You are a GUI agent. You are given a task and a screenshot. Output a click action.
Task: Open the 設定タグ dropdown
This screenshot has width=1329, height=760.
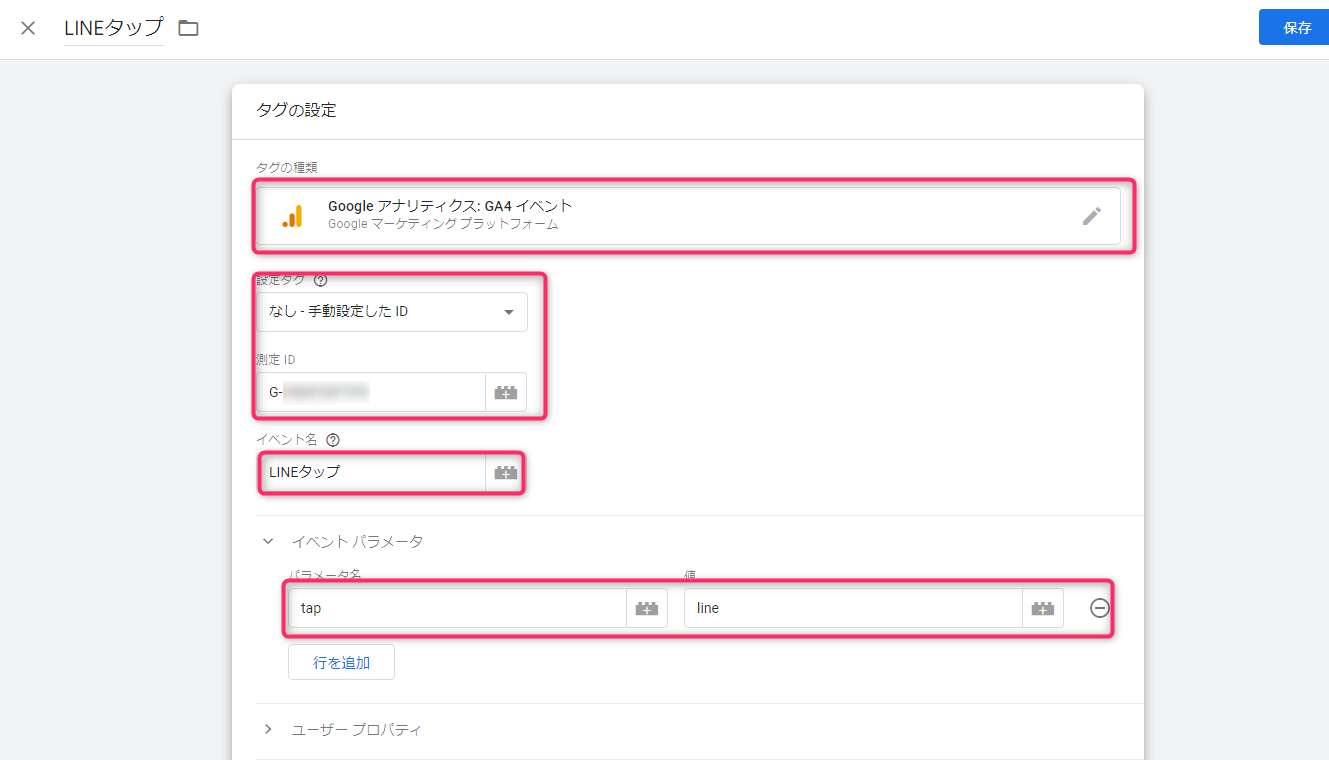pos(392,312)
